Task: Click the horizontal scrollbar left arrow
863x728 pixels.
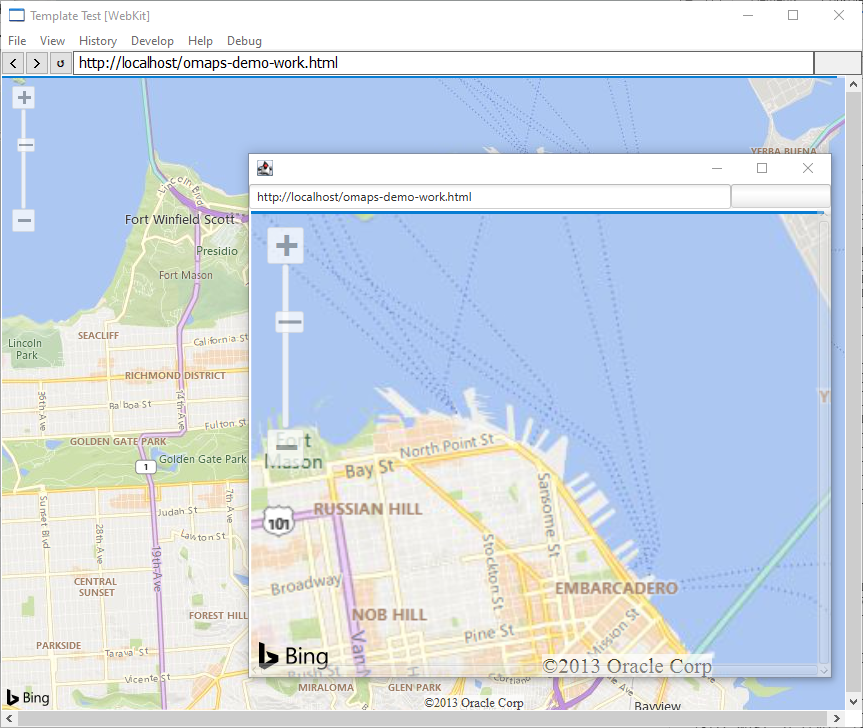Action: 9,718
